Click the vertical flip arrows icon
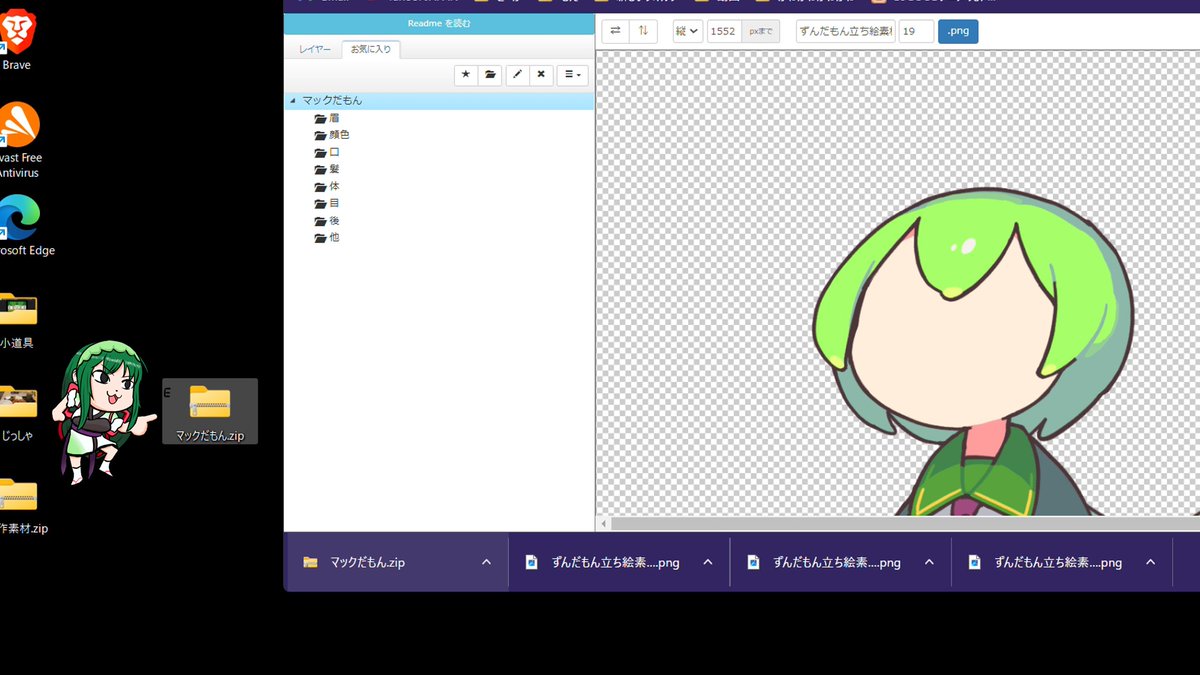 [643, 31]
